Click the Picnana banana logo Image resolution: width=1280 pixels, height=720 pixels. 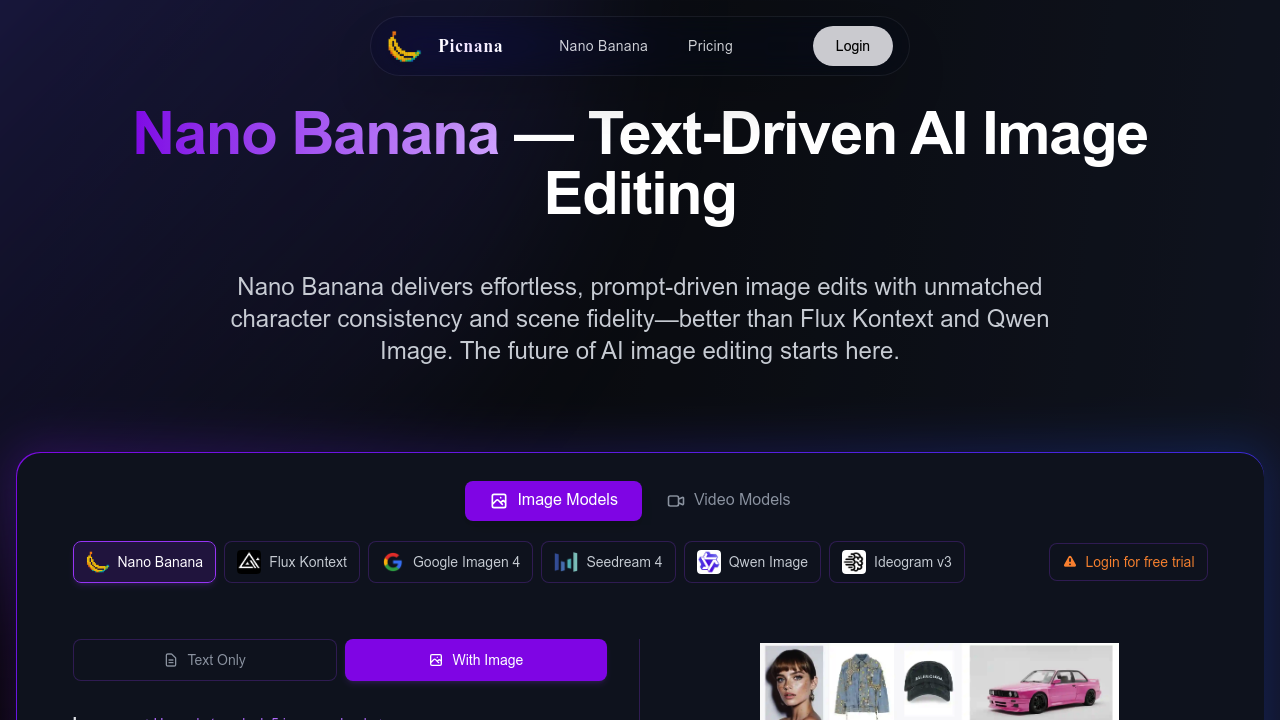404,45
